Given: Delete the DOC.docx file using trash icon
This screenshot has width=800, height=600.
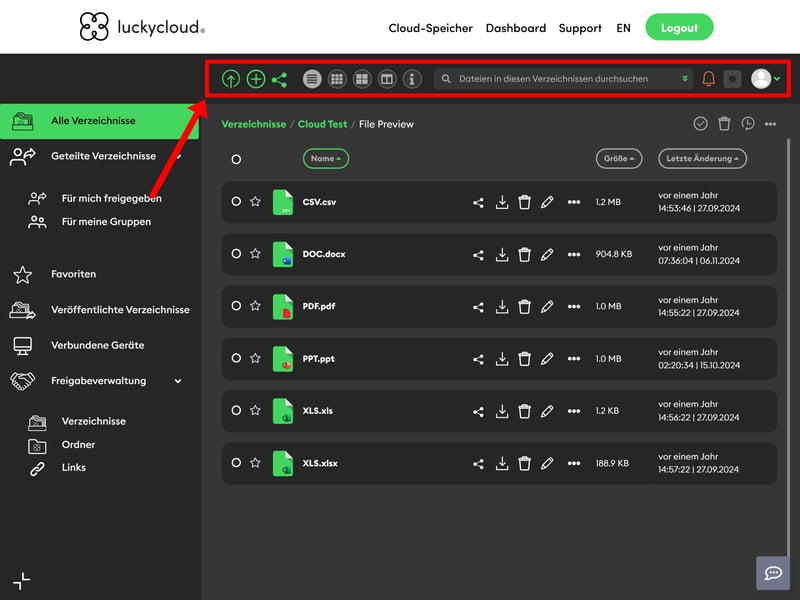Looking at the screenshot, I should pos(524,254).
